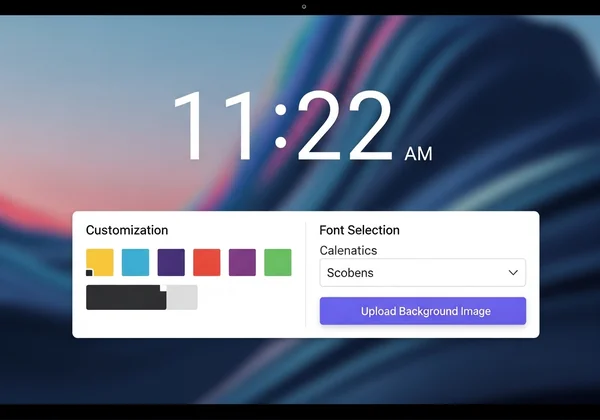Choose the dark indigo color swatch
The height and width of the screenshot is (420, 600).
(171, 262)
